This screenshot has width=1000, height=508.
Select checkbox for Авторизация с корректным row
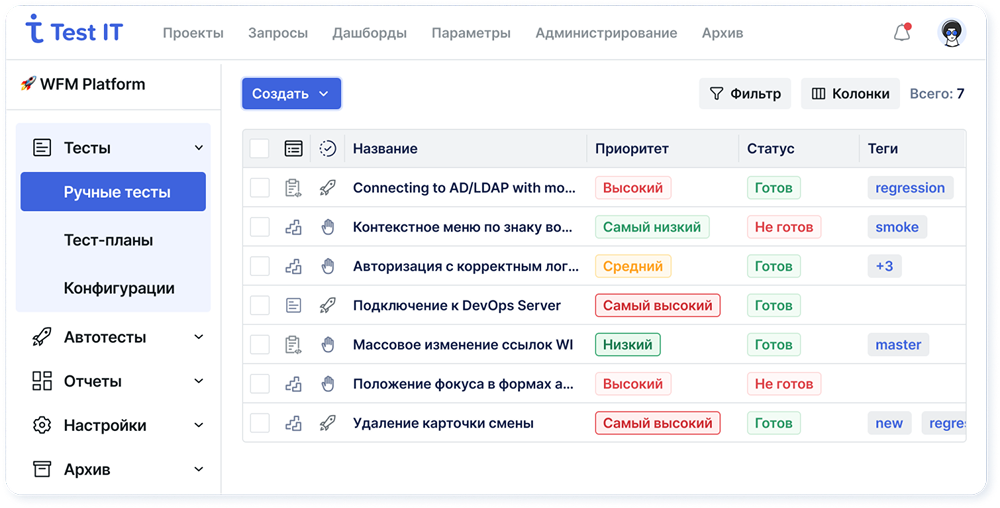tap(260, 266)
